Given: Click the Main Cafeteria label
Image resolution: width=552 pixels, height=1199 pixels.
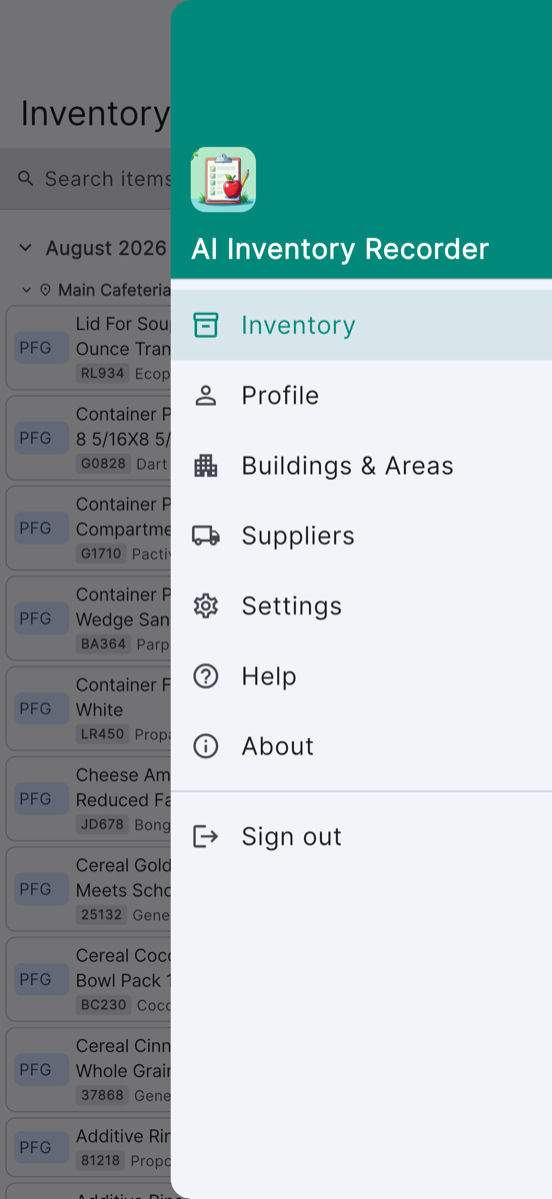Looking at the screenshot, I should [x=114, y=290].
